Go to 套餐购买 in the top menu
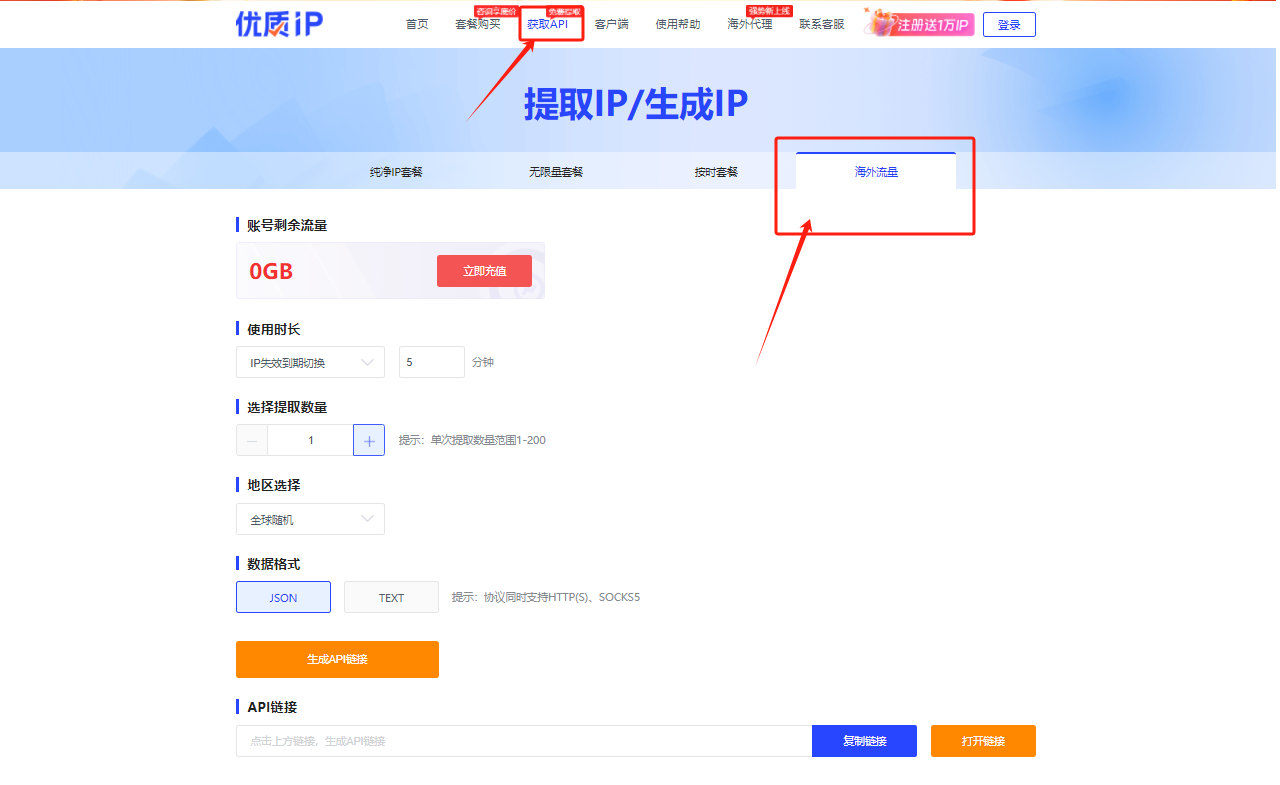This screenshot has height=785, width=1280. pos(478,24)
